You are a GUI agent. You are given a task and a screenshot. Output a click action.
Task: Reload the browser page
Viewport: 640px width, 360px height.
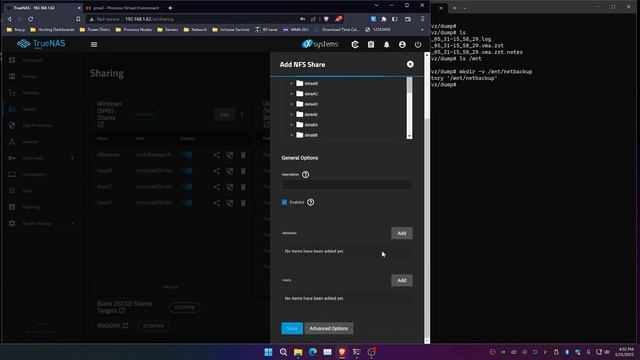click(31, 19)
